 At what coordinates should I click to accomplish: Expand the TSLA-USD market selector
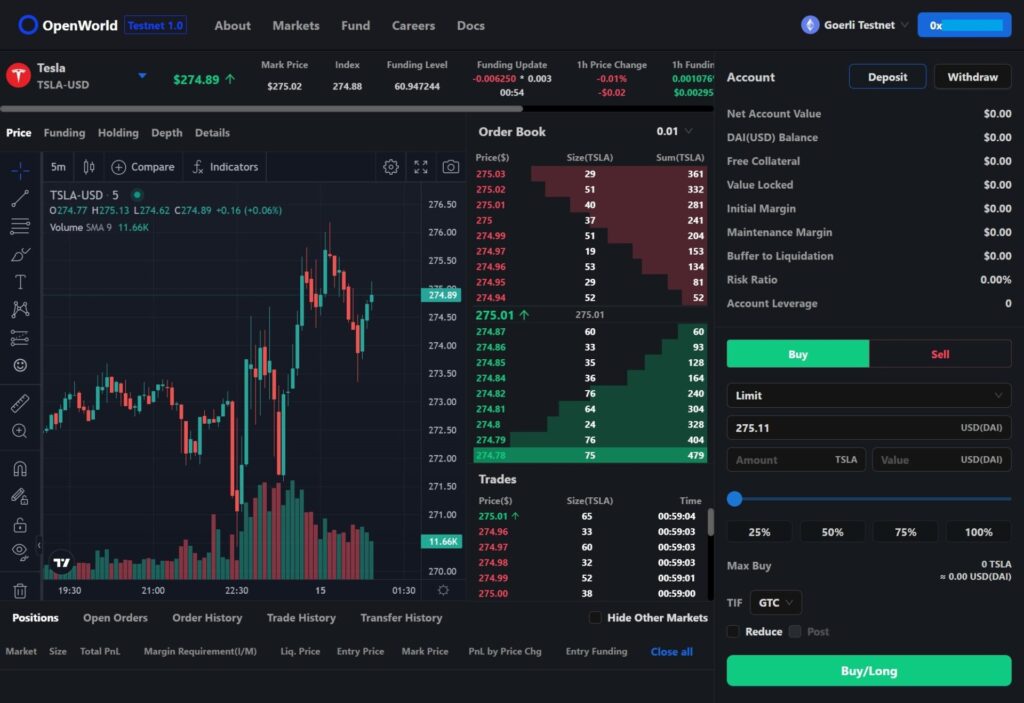[x=142, y=76]
